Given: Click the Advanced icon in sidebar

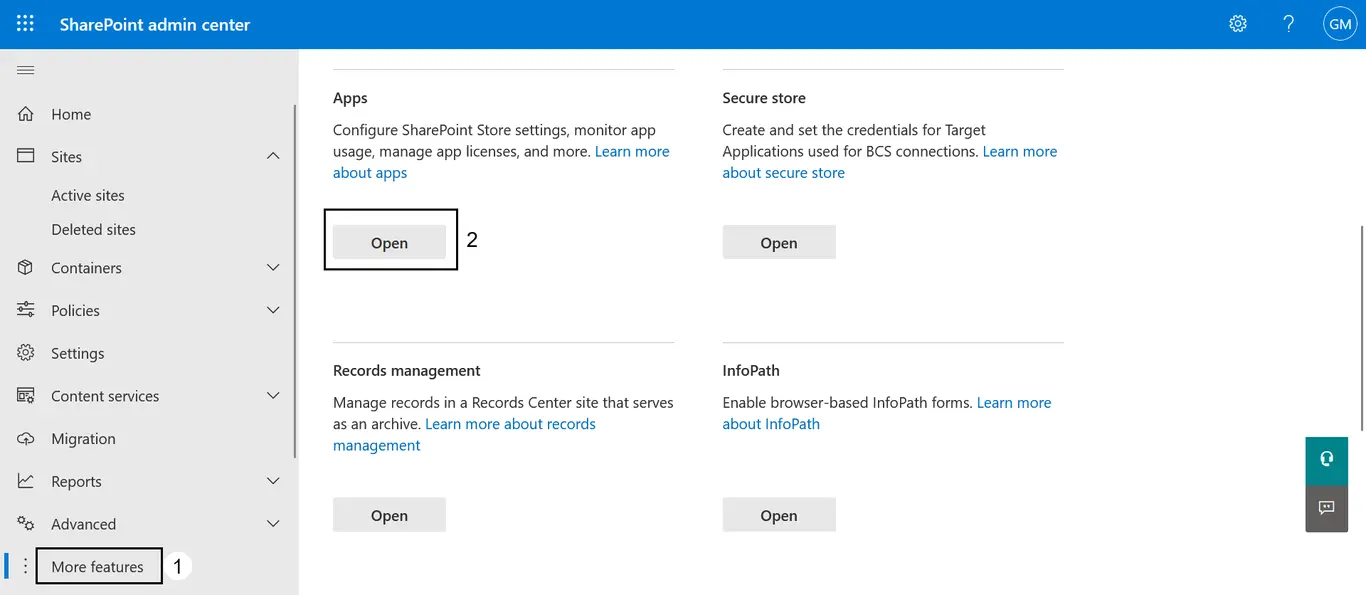Looking at the screenshot, I should [x=26, y=524].
